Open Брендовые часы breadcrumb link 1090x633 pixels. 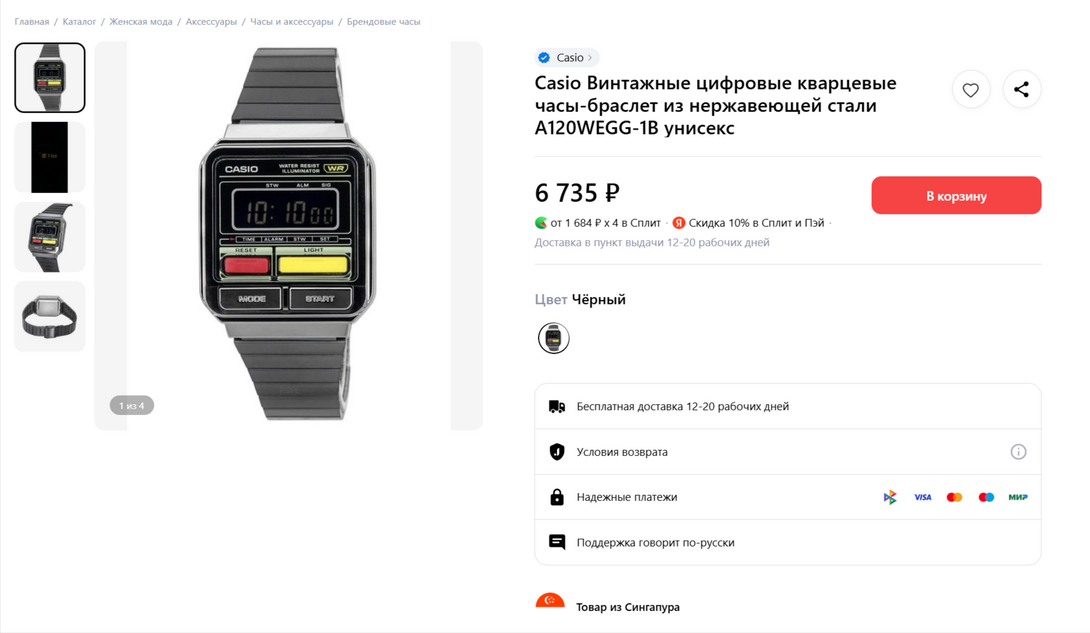(384, 22)
